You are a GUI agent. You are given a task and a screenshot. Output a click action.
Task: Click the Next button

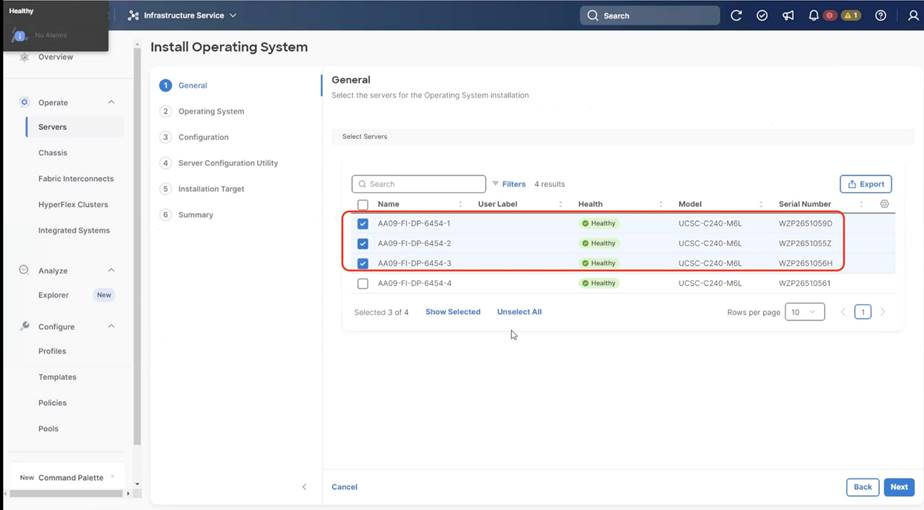[899, 487]
